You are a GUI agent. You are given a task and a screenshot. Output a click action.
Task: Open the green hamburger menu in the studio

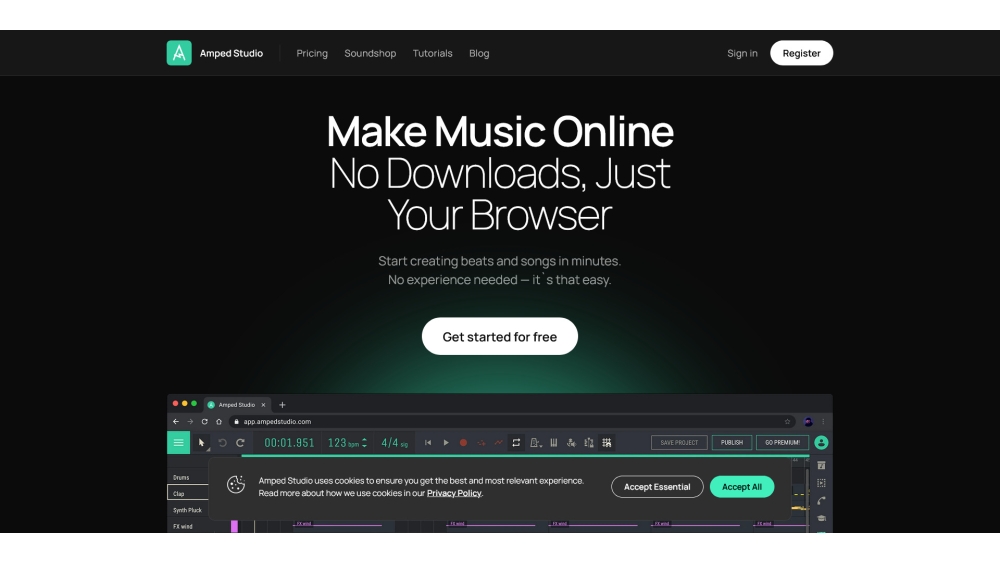click(x=178, y=442)
